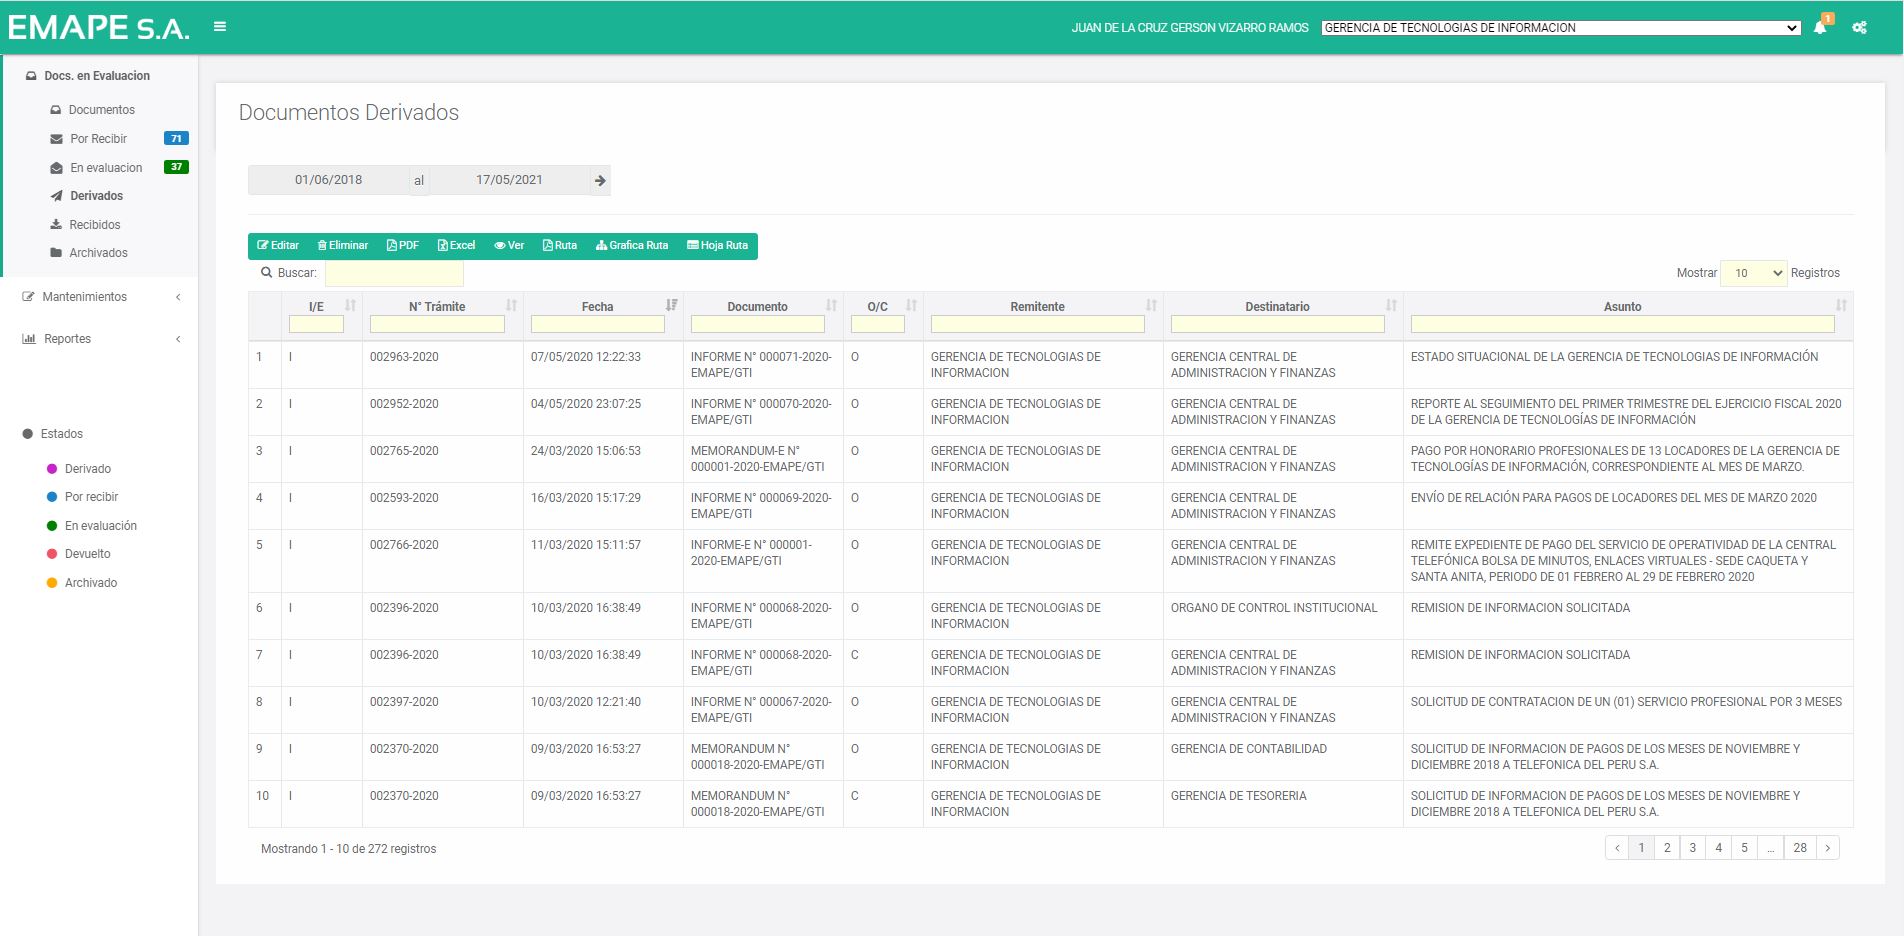The width and height of the screenshot is (1904, 936).
Task: Click En evaluación green status dot
Action: point(52,526)
